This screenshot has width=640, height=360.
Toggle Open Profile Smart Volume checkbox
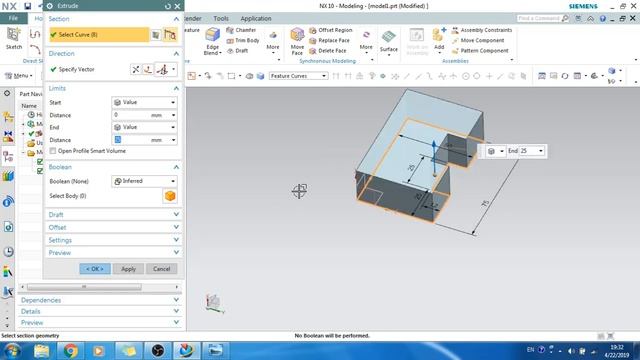(x=53, y=151)
